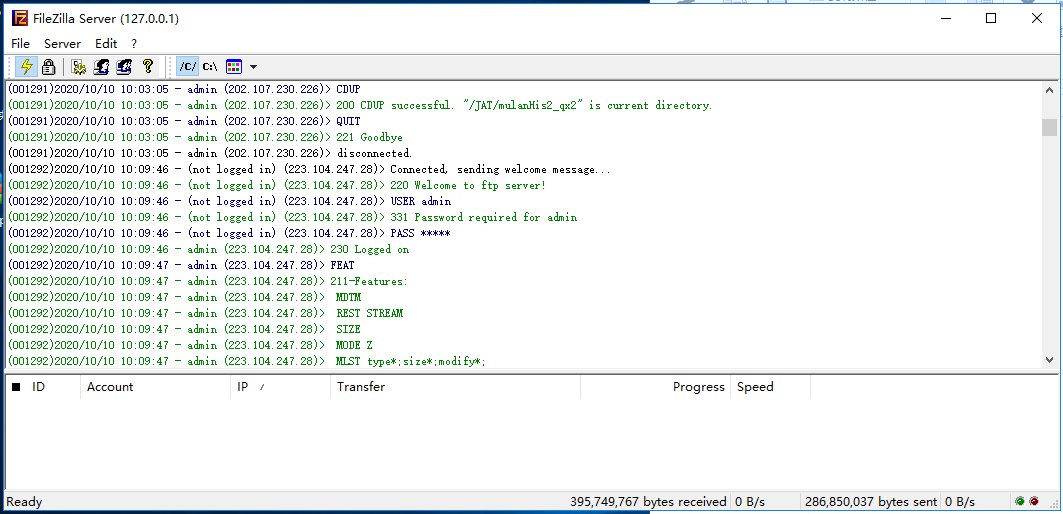This screenshot has height=514, width=1063.
Task: Click the Ready status bar text
Action: [24, 502]
